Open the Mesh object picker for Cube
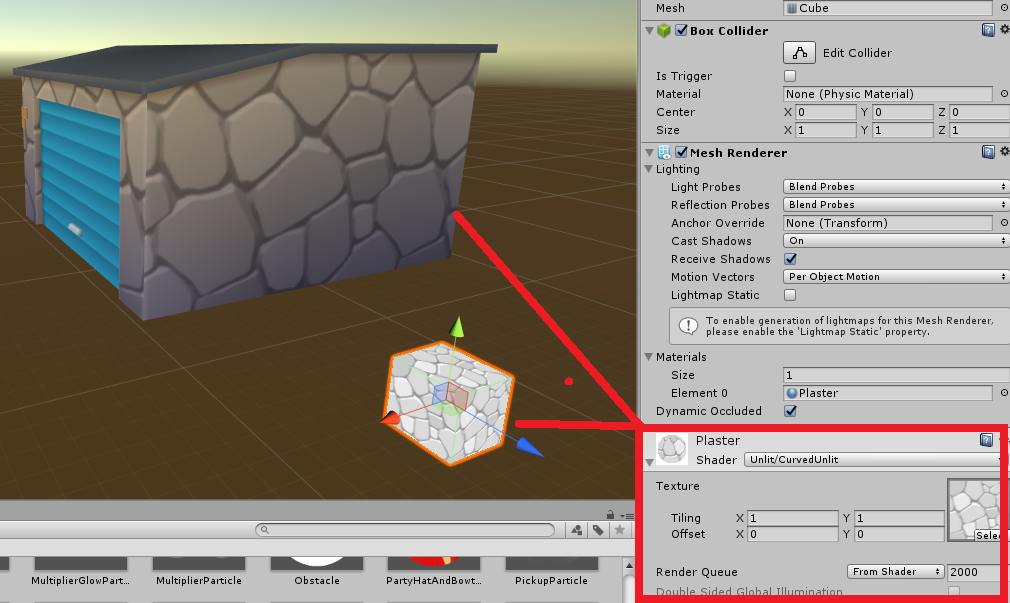 tap(1004, 8)
